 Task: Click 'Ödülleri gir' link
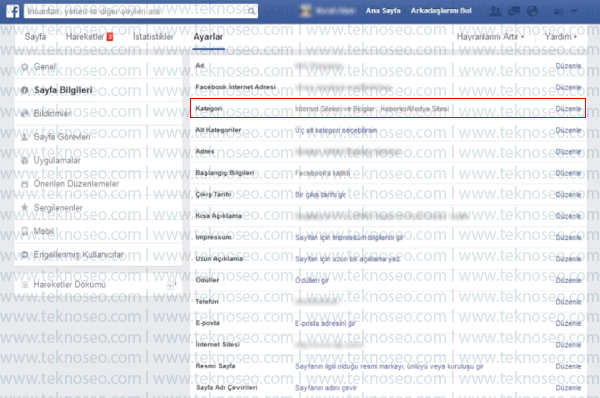[x=312, y=281]
